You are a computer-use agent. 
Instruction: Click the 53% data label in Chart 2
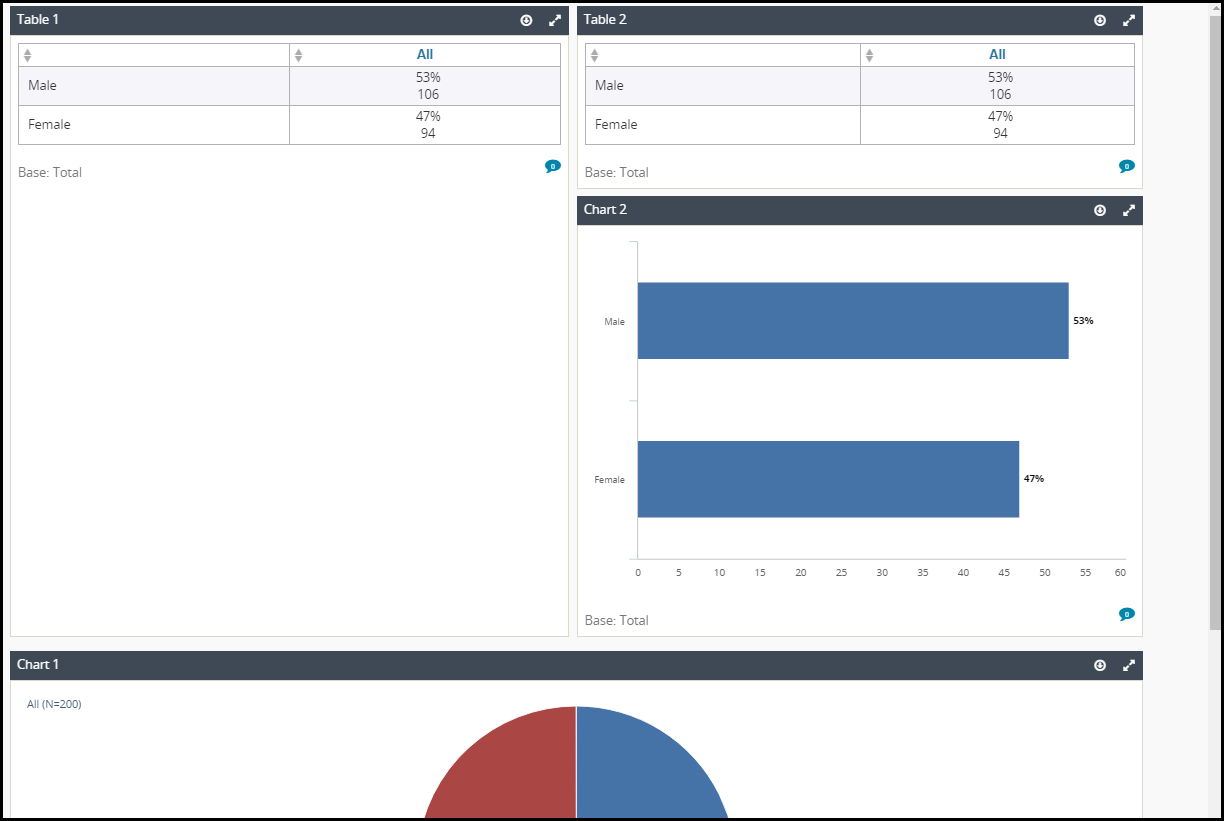[1083, 321]
